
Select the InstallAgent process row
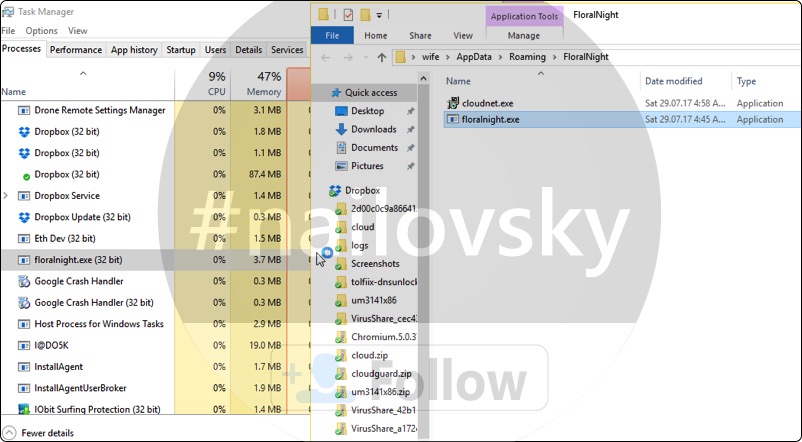click(x=155, y=367)
